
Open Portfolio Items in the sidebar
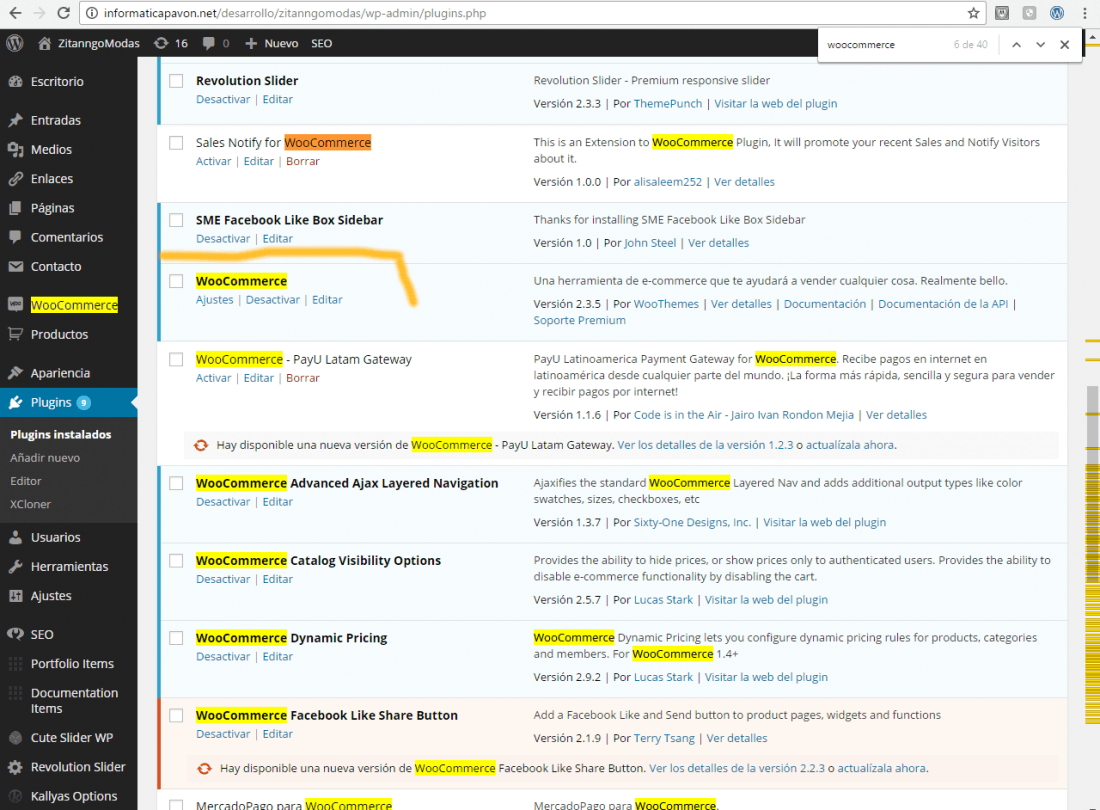pyautogui.click(x=69, y=663)
